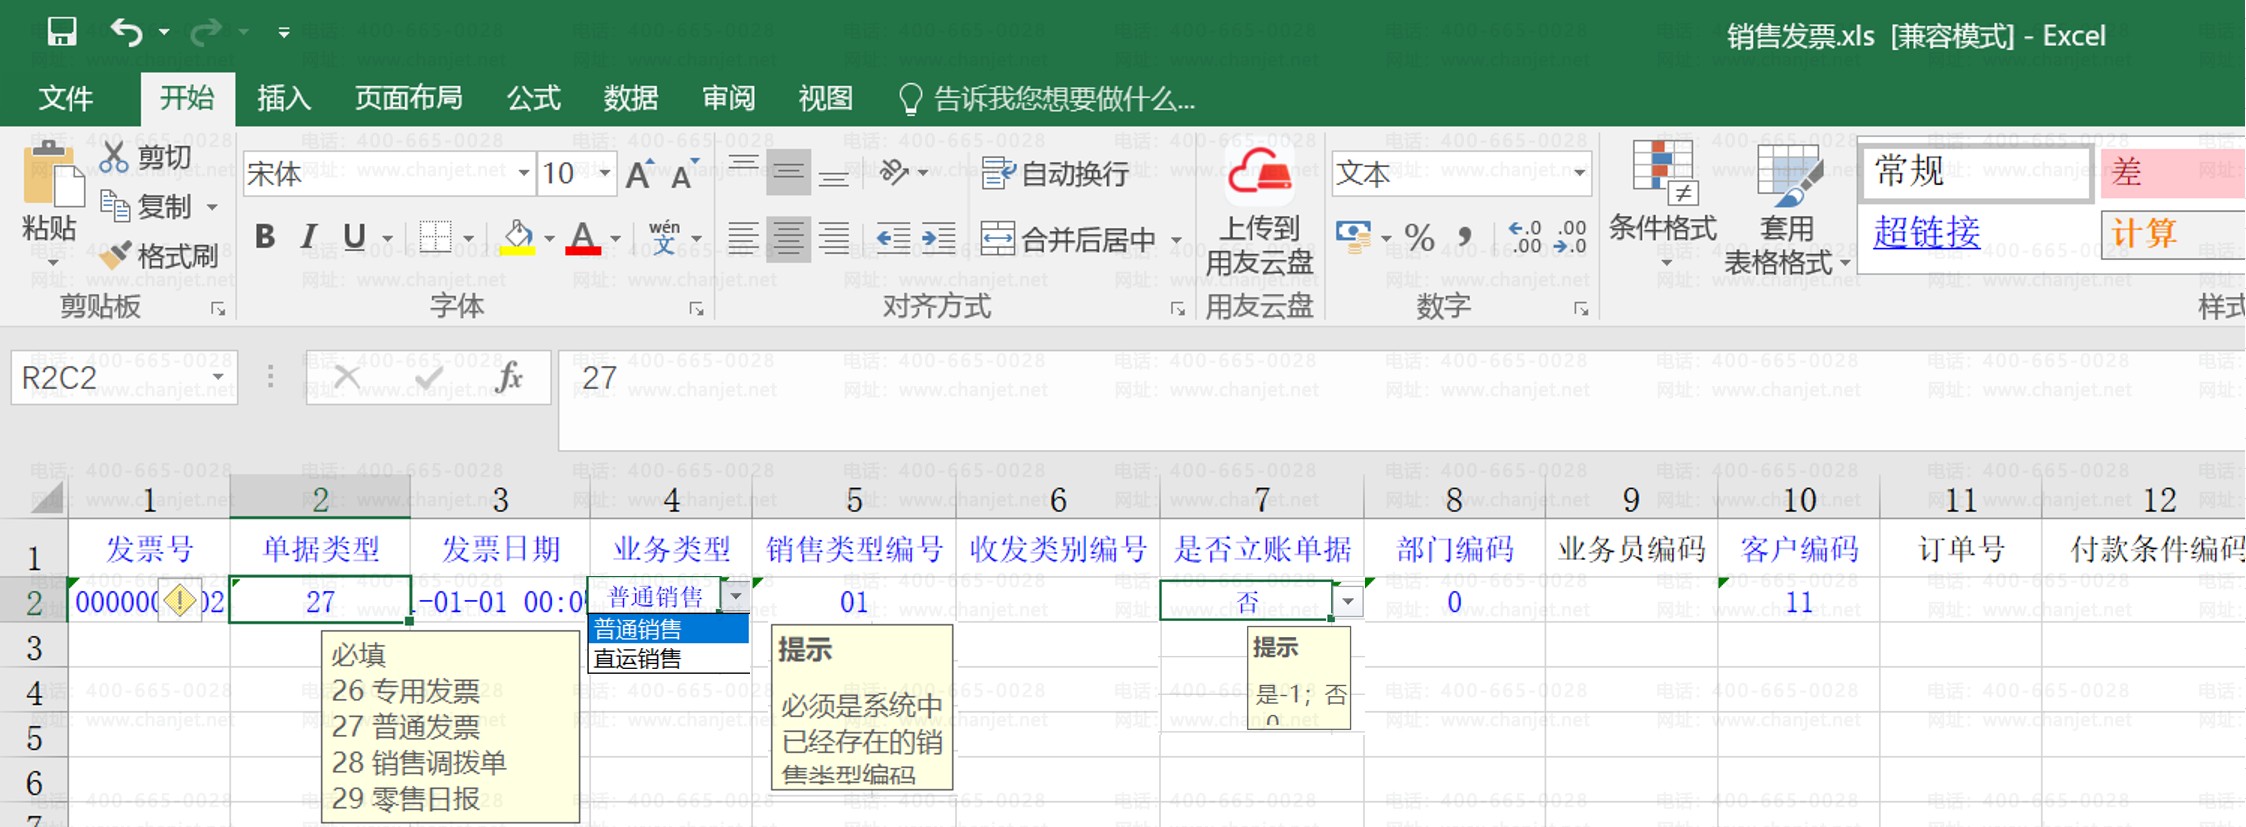Image resolution: width=2246 pixels, height=827 pixels.
Task: Open the font name dropdown 宋体
Action: click(388, 174)
